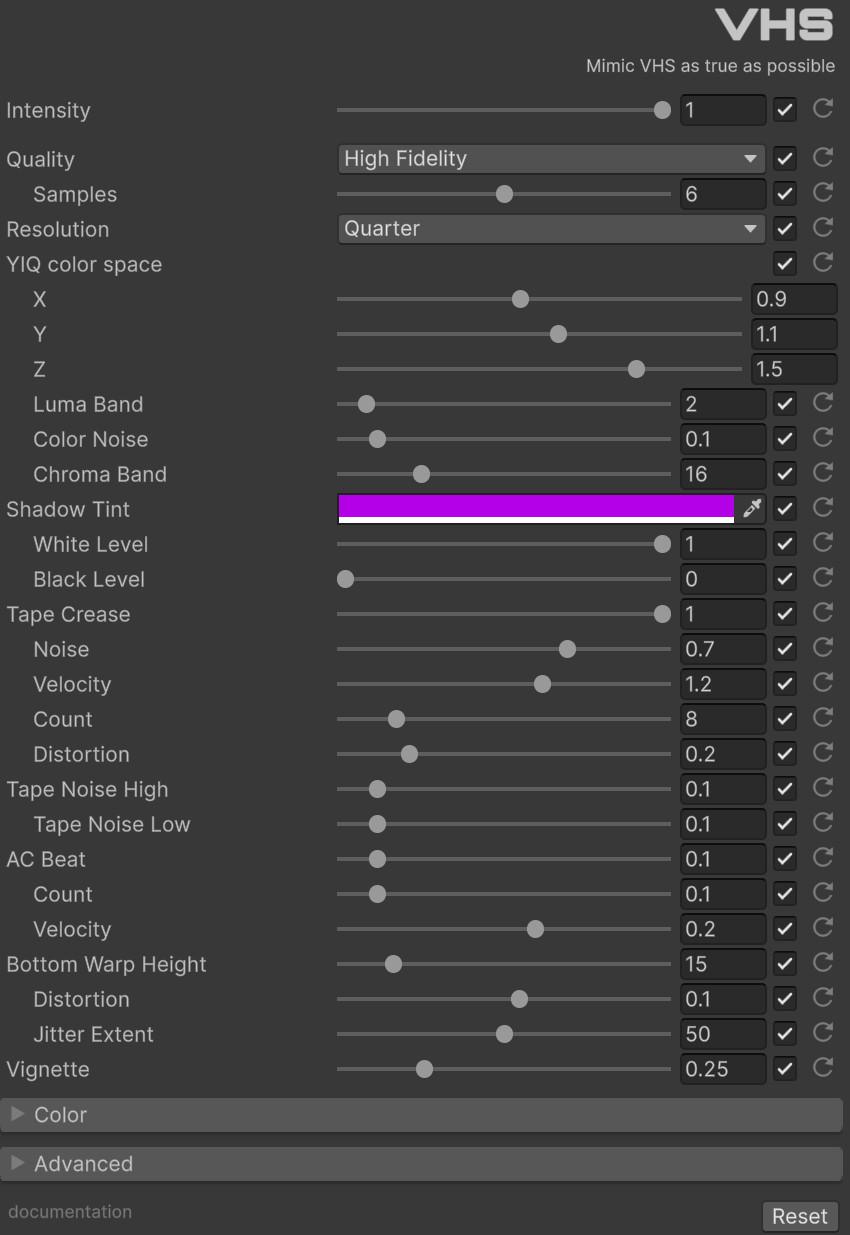Uncheck the Vignette override checkbox

point(785,1069)
